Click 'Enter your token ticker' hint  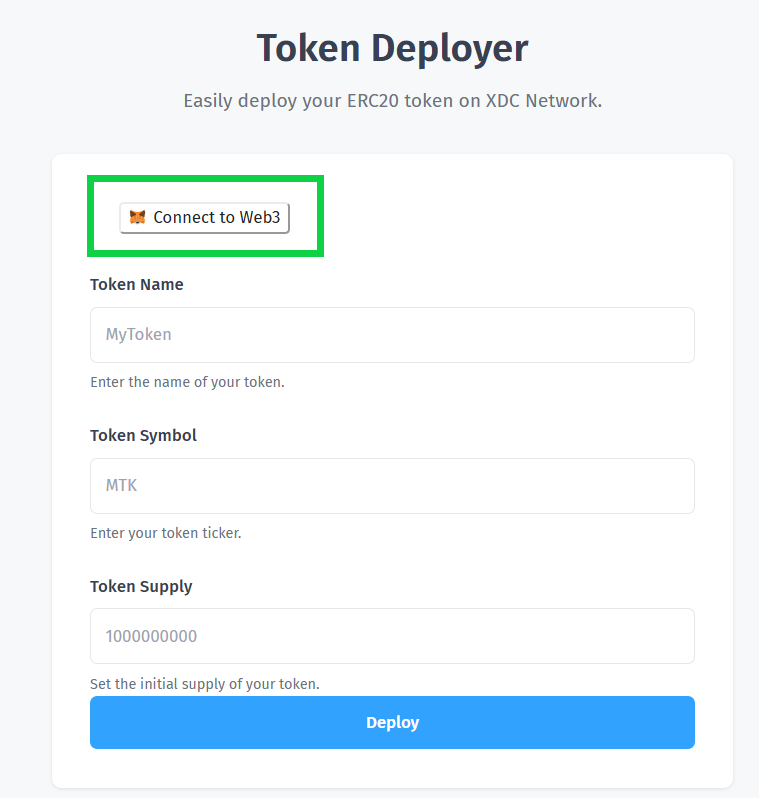[166, 533]
